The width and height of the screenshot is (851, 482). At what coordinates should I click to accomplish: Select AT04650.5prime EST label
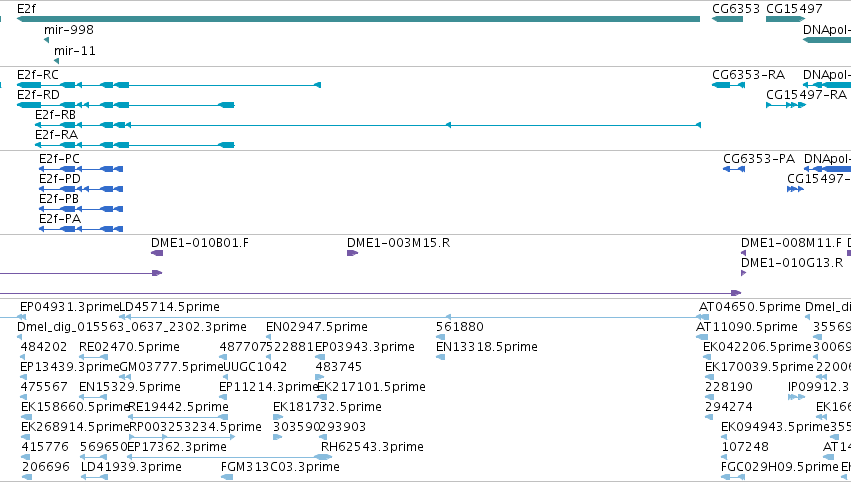pos(750,307)
